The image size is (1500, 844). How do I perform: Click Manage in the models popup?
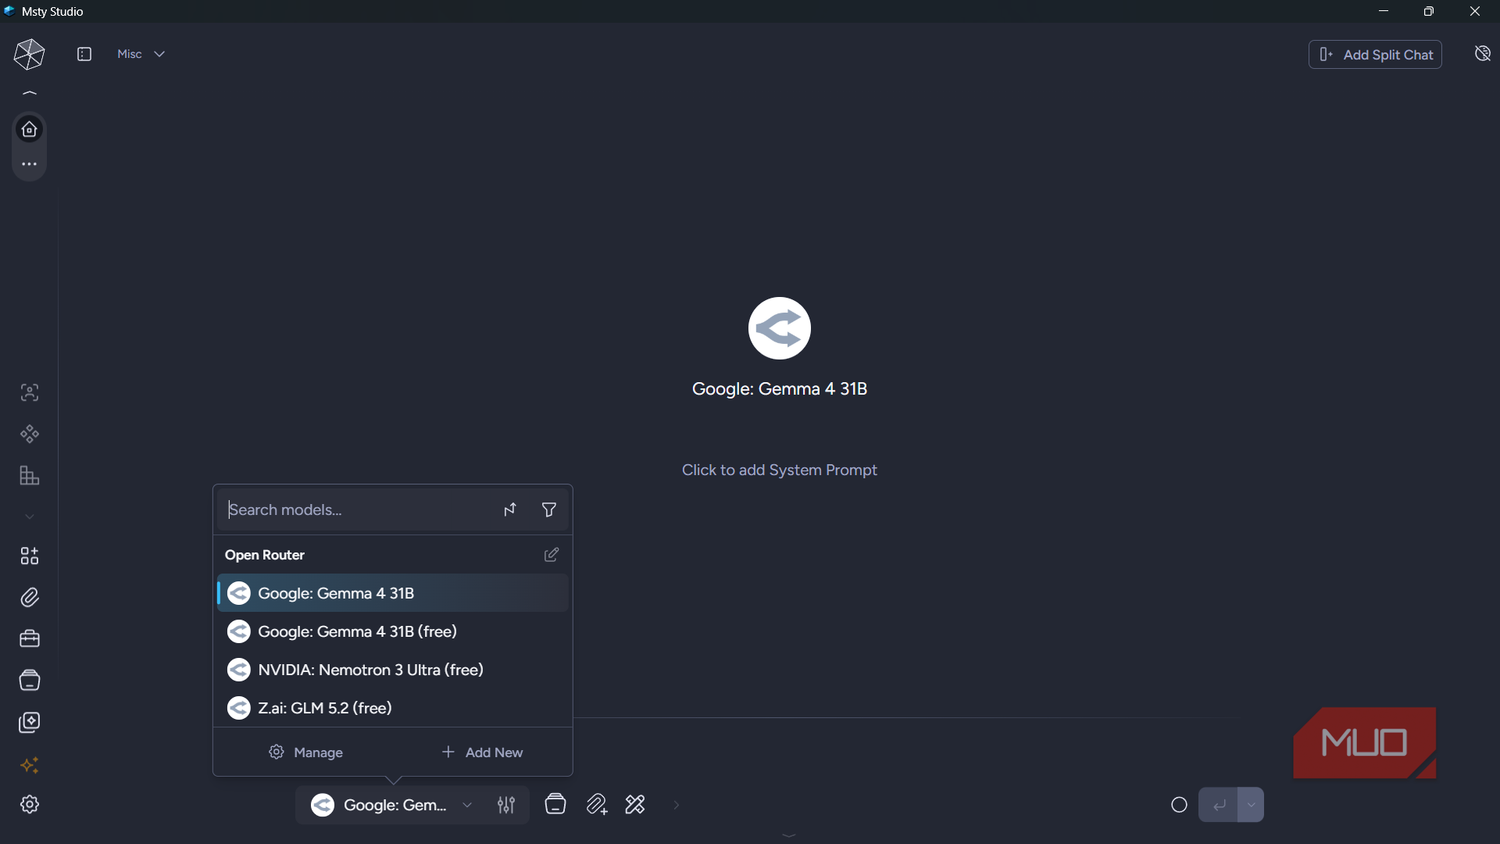[306, 752]
